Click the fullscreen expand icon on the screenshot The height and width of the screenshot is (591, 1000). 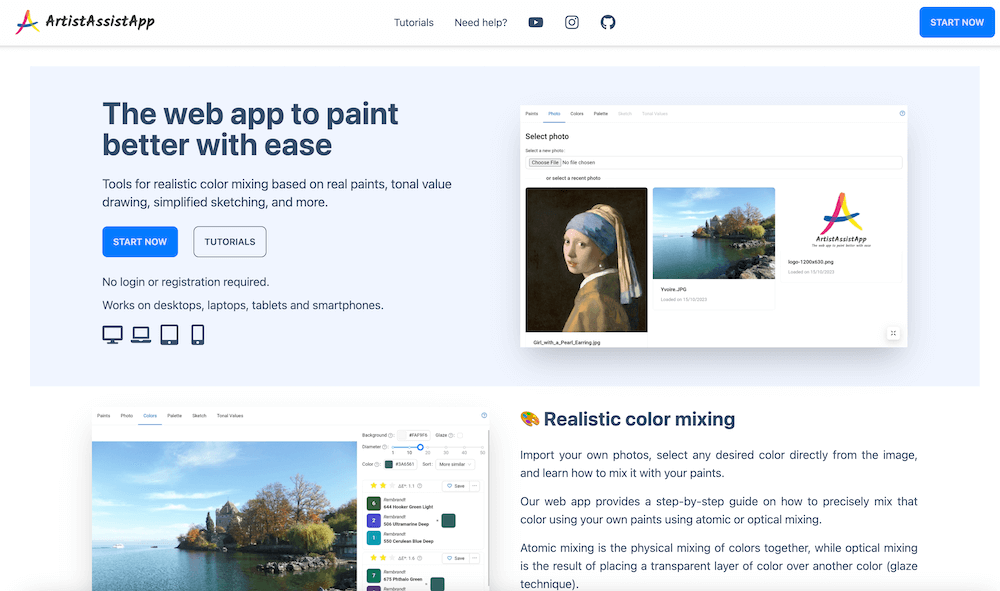[893, 332]
